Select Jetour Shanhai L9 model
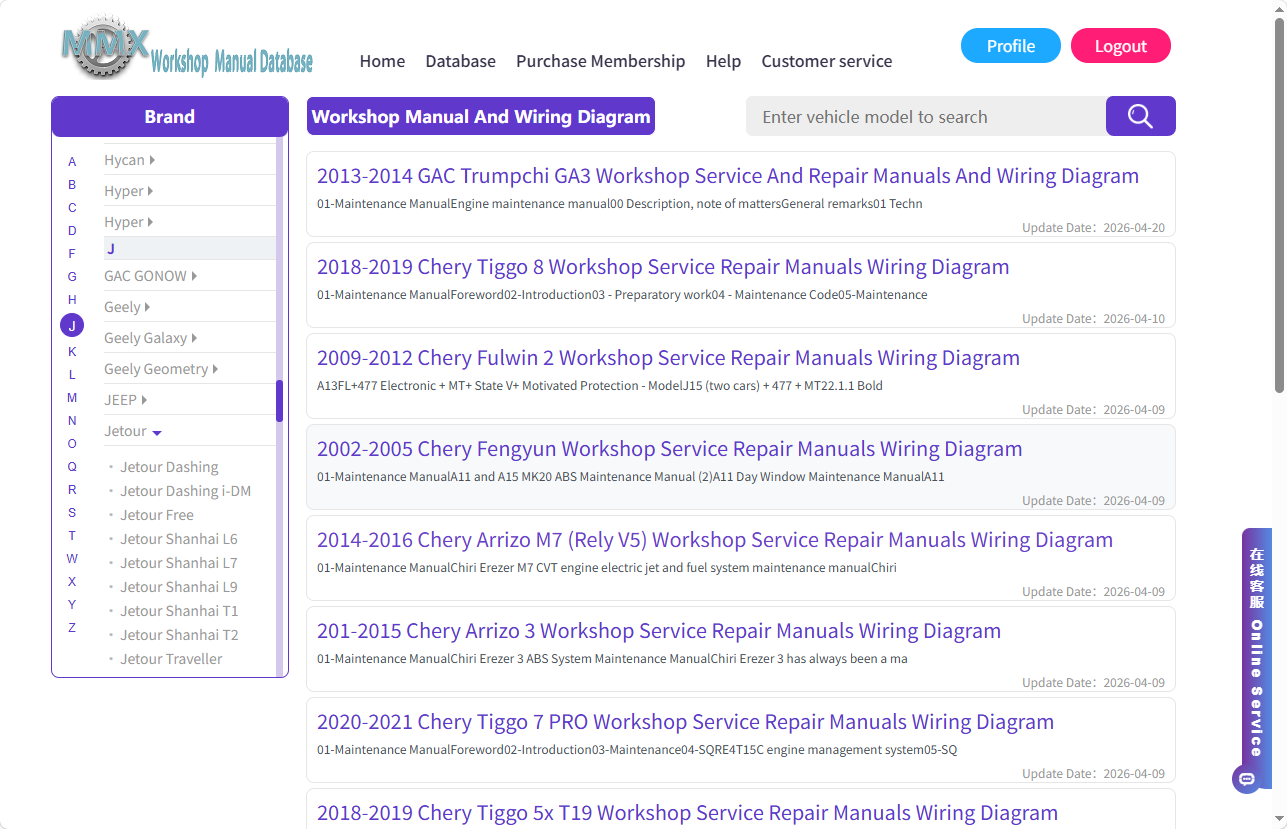 [179, 587]
